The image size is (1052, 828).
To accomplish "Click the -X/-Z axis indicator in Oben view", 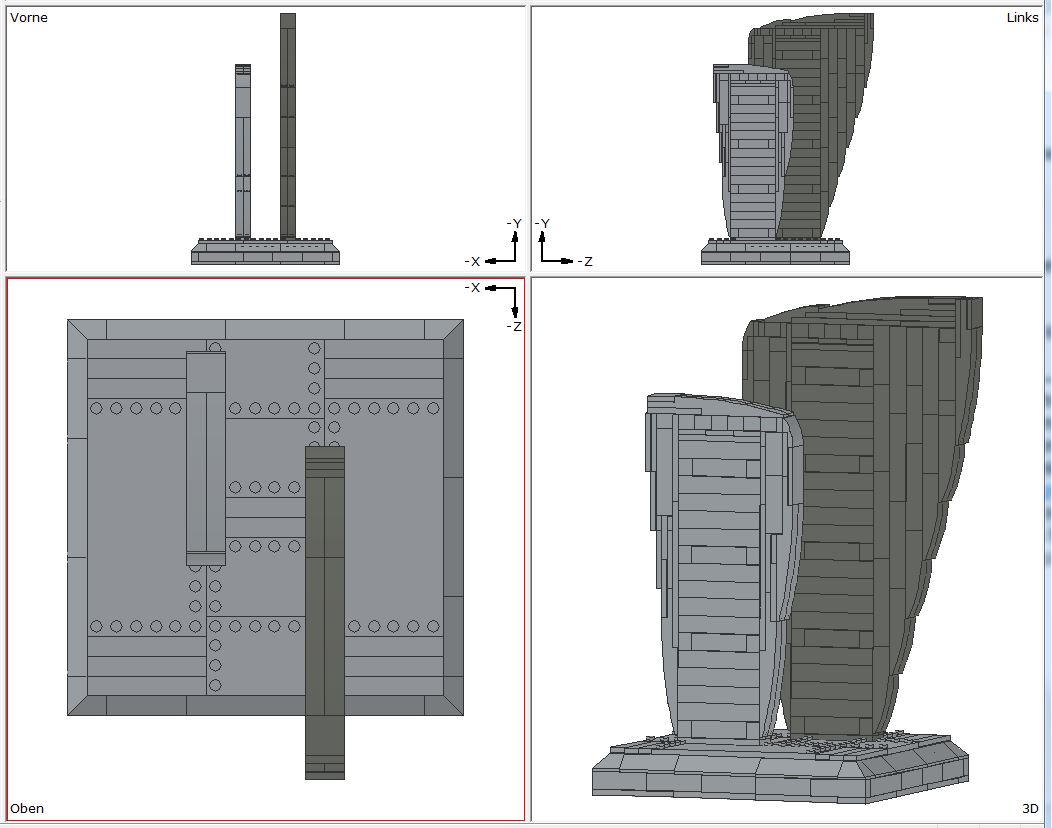I will (494, 307).
